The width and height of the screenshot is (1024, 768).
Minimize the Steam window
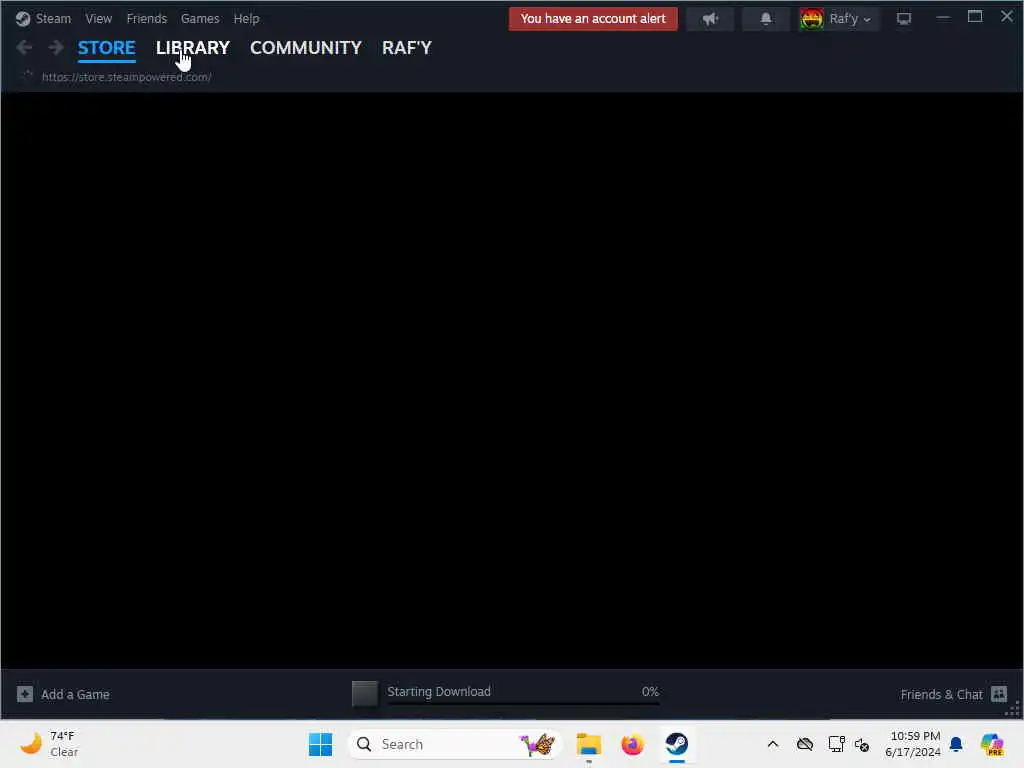pyautogui.click(x=943, y=18)
